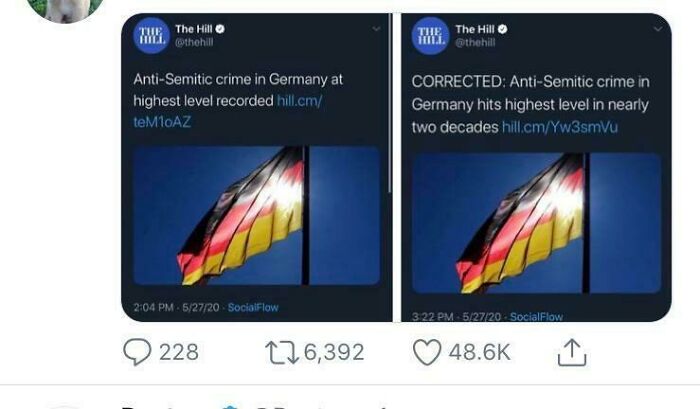Click the 48.6K likes count
The width and height of the screenshot is (700, 409).
coord(477,352)
